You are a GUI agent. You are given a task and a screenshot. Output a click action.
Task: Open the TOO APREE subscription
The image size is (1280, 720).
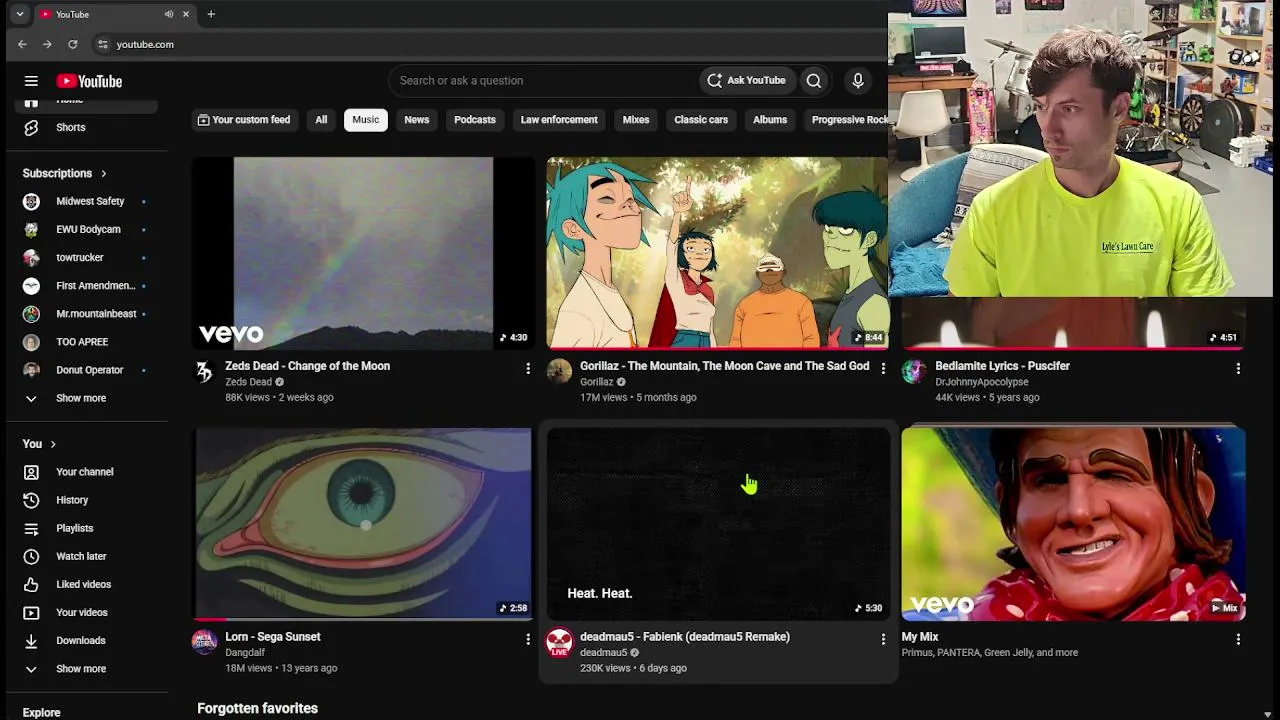coord(82,342)
